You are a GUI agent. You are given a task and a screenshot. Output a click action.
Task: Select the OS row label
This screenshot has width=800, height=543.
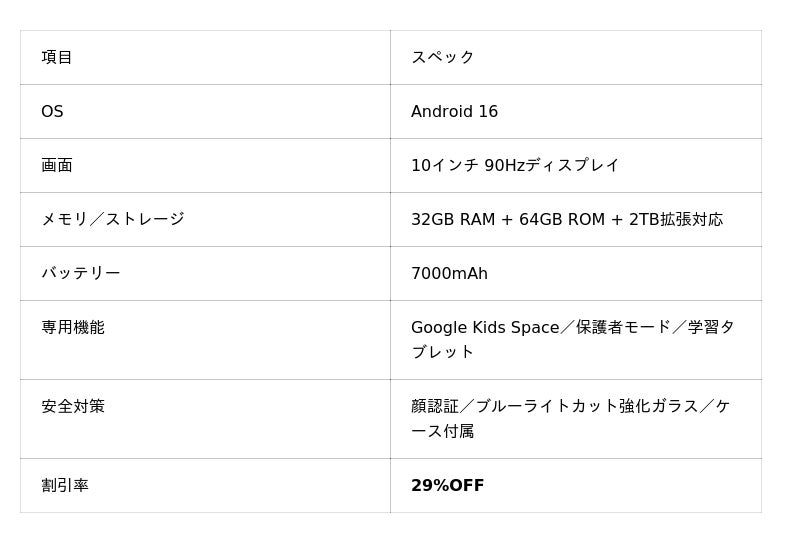click(52, 111)
